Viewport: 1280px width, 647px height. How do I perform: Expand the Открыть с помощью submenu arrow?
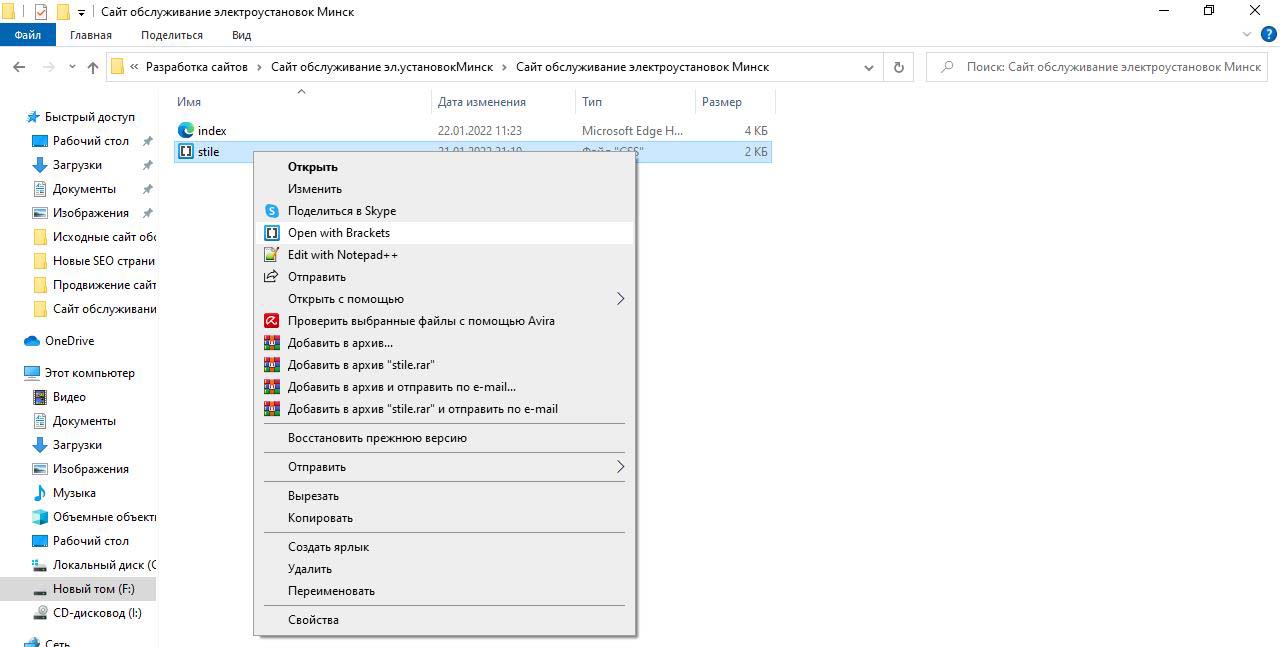pyautogui.click(x=620, y=299)
